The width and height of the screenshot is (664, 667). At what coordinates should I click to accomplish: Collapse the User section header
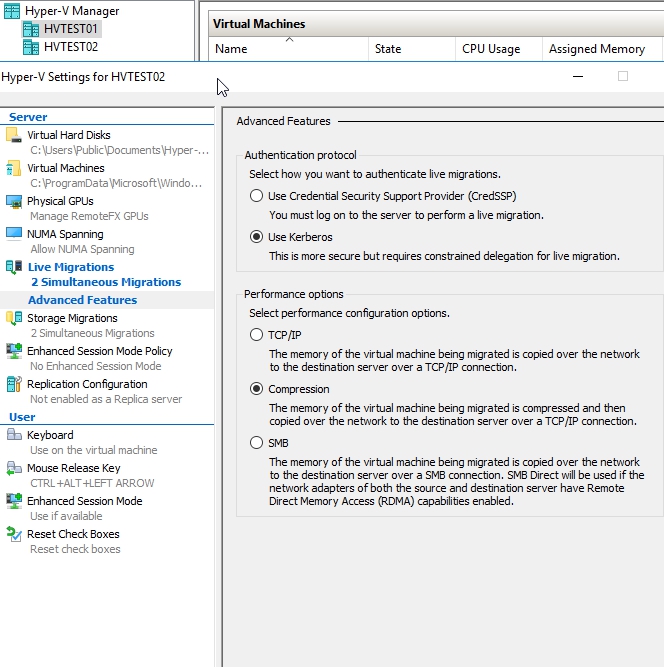click(22, 417)
